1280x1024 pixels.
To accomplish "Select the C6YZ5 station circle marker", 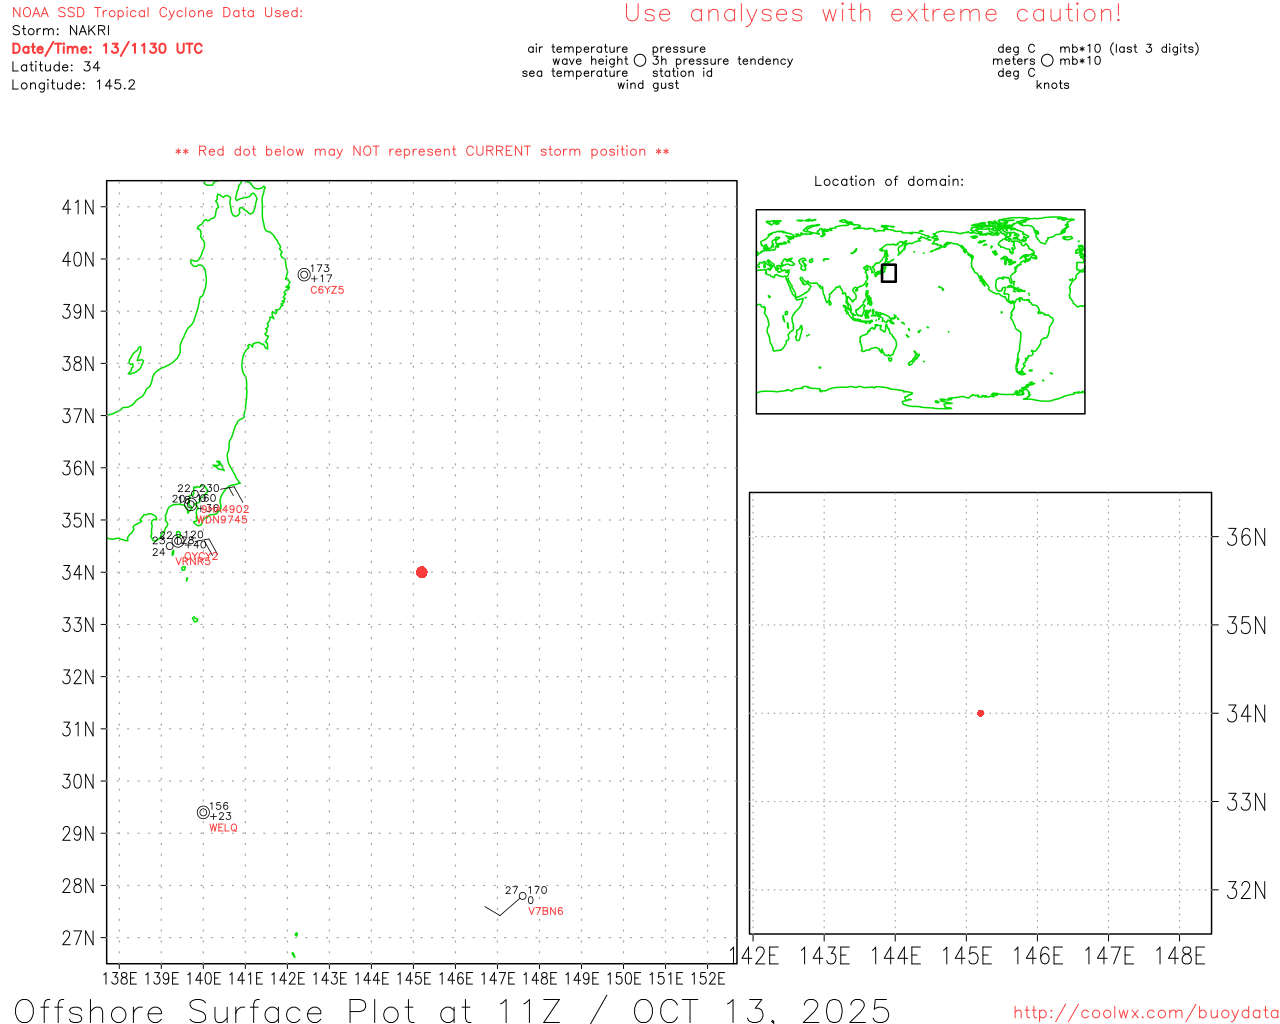I will (304, 275).
